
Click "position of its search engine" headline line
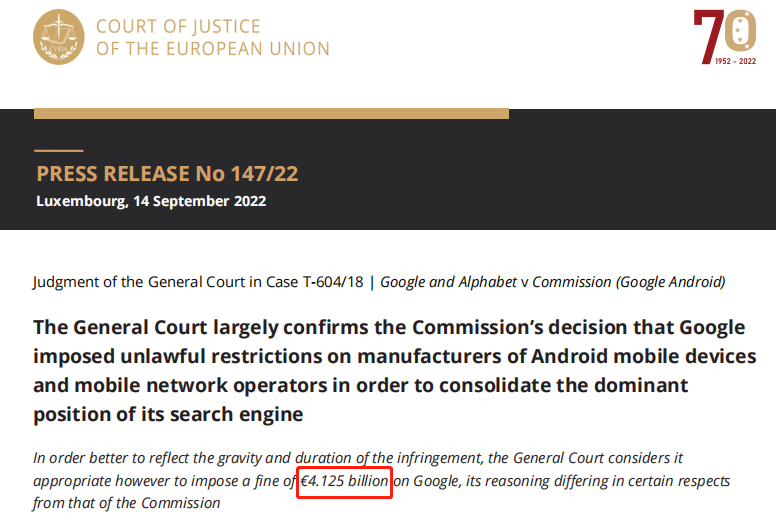[168, 414]
